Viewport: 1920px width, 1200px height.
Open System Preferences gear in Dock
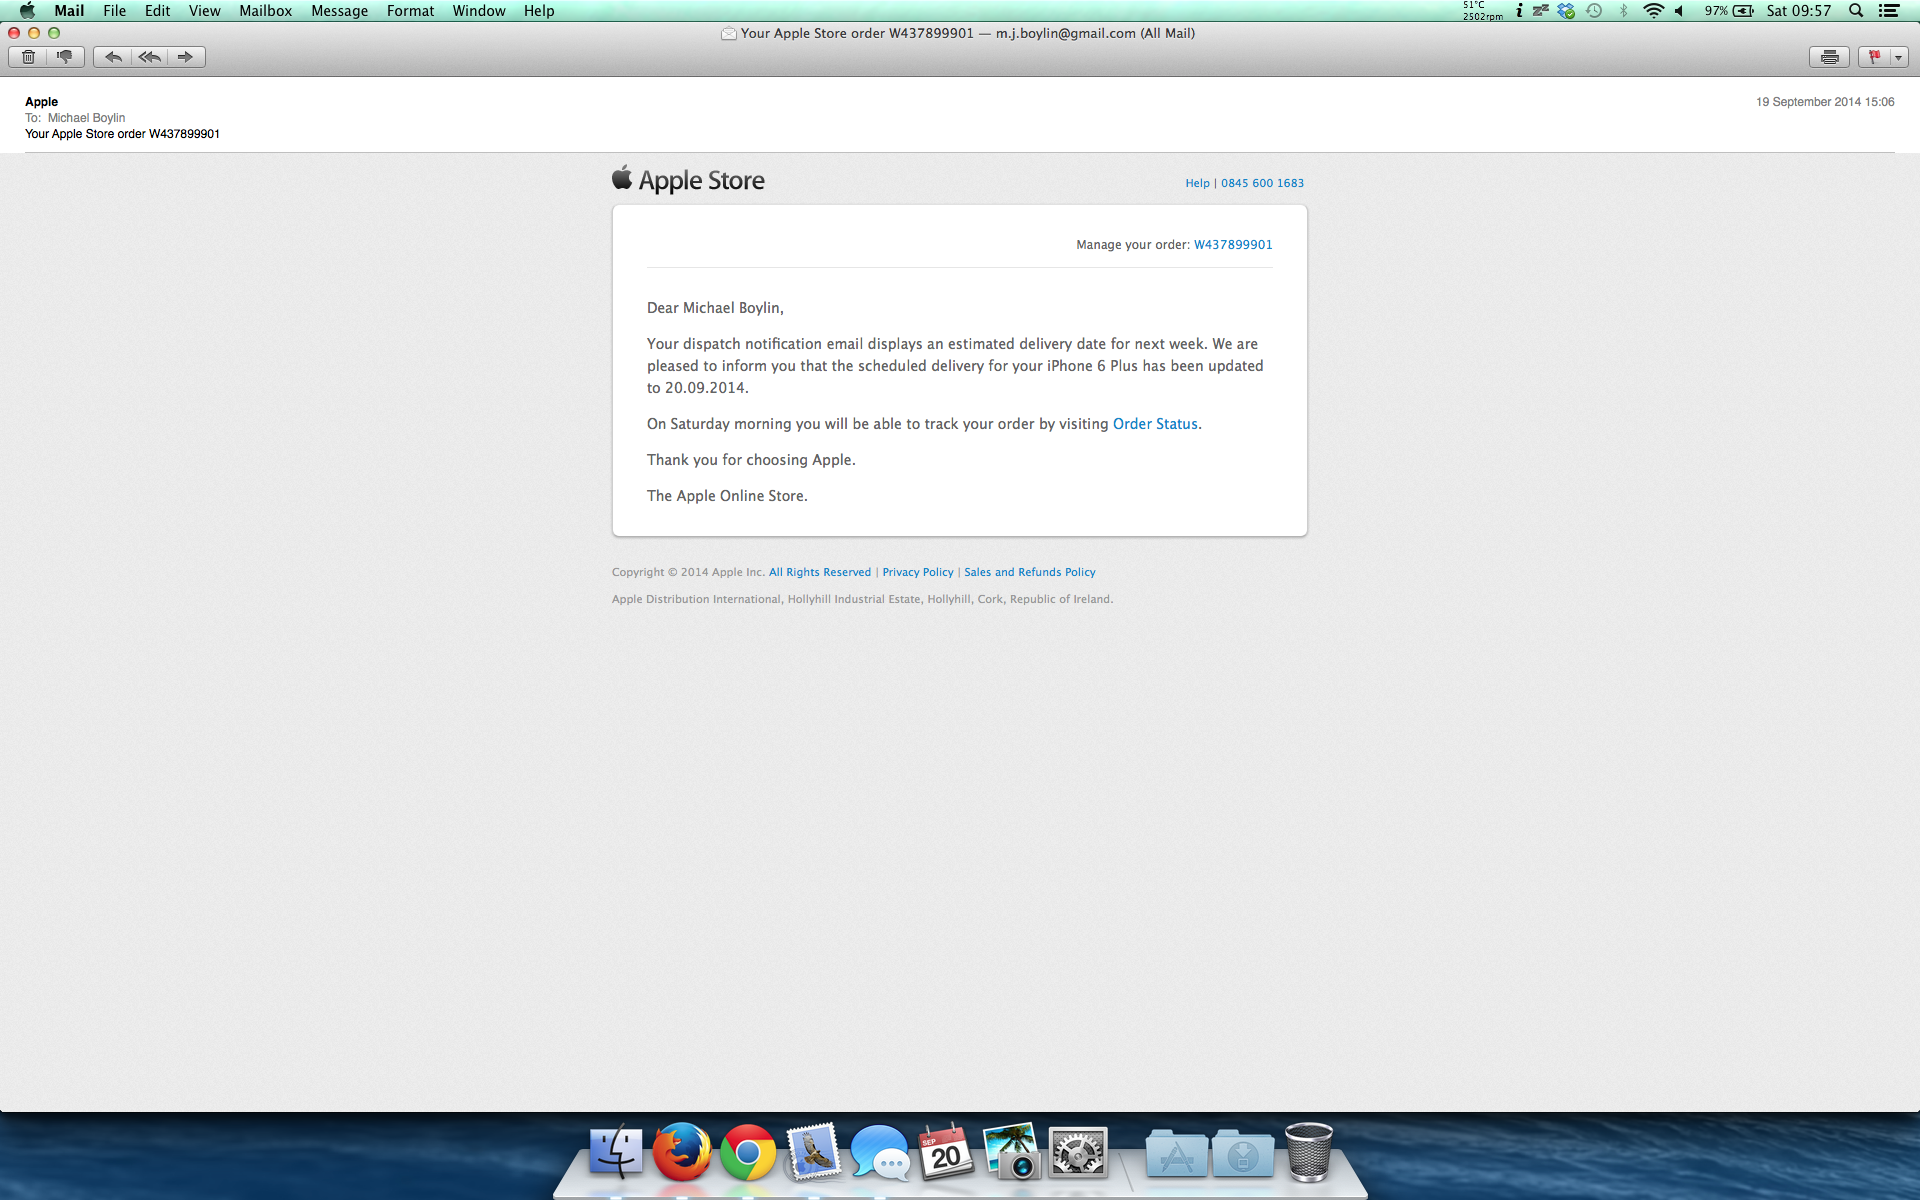pos(1078,1153)
